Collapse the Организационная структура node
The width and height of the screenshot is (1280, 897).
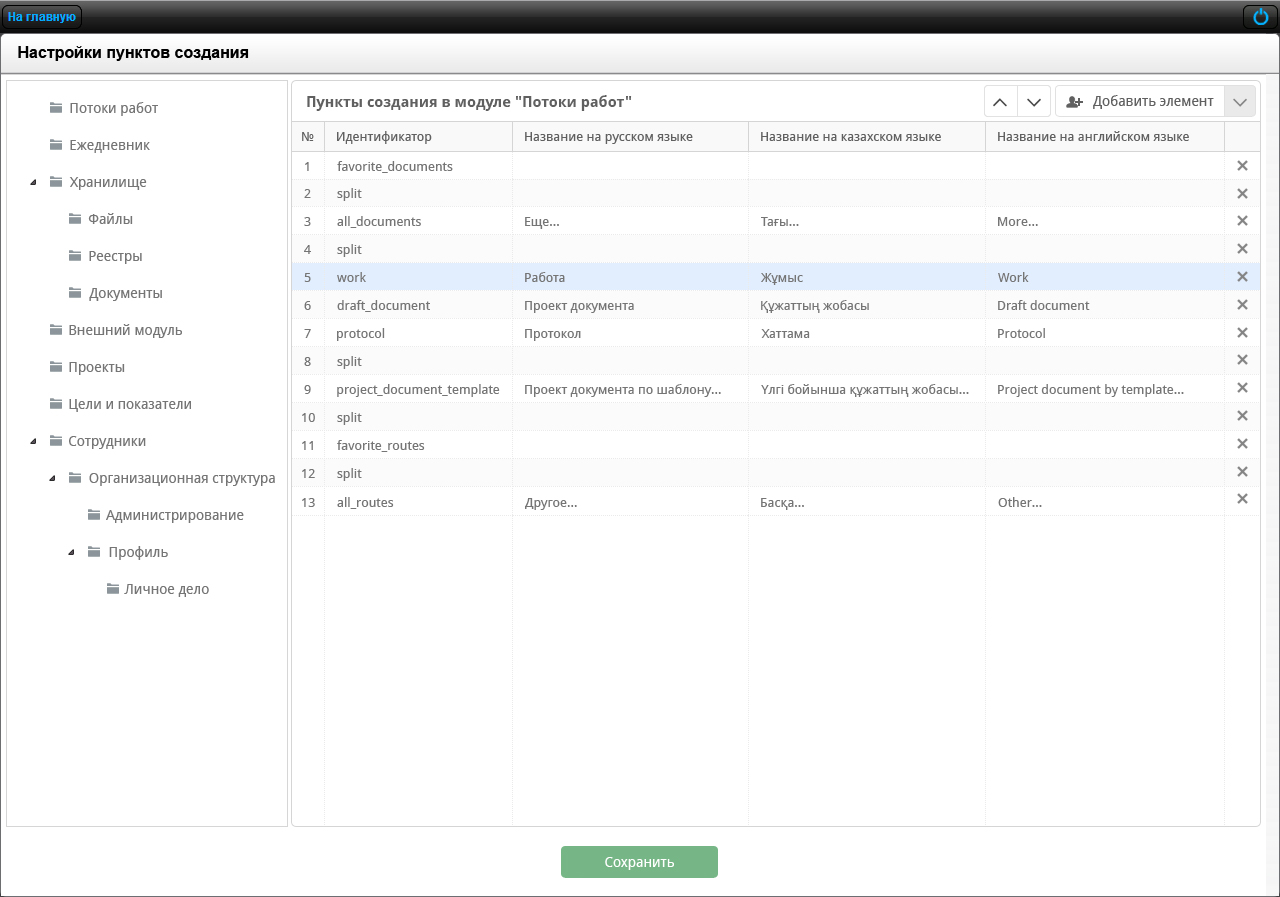[x=52, y=478]
